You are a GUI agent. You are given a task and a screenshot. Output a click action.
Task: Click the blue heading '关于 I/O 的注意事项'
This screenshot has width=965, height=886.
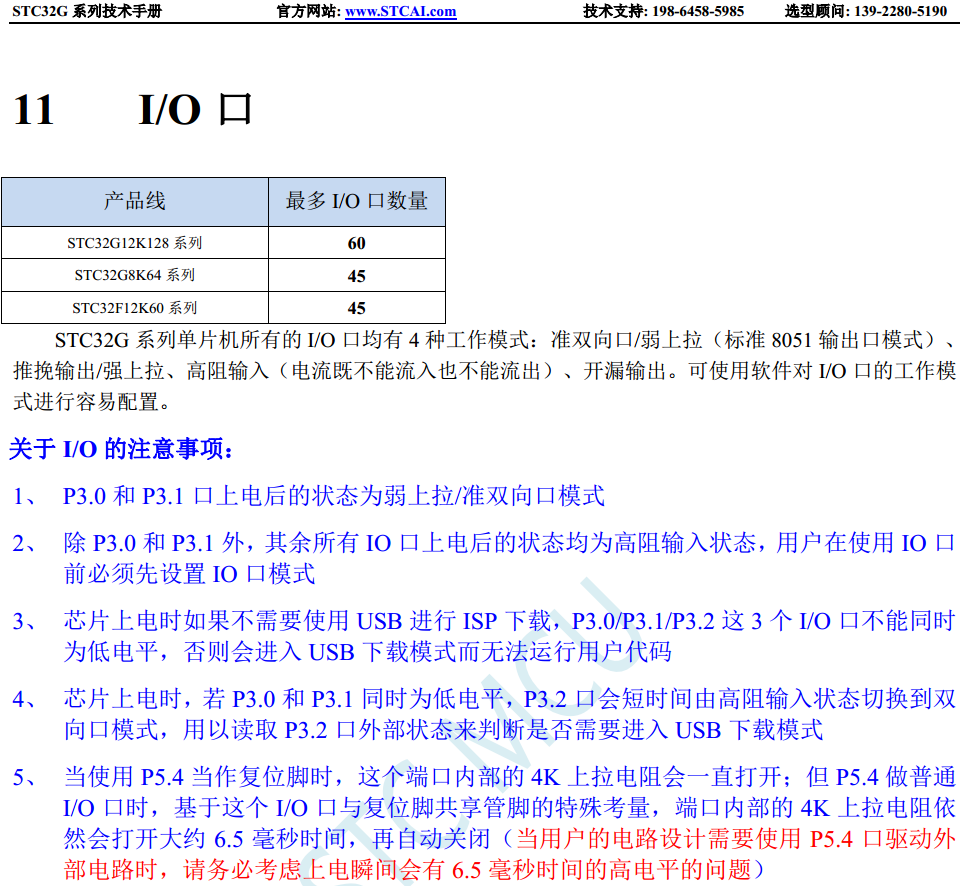[x=121, y=449]
